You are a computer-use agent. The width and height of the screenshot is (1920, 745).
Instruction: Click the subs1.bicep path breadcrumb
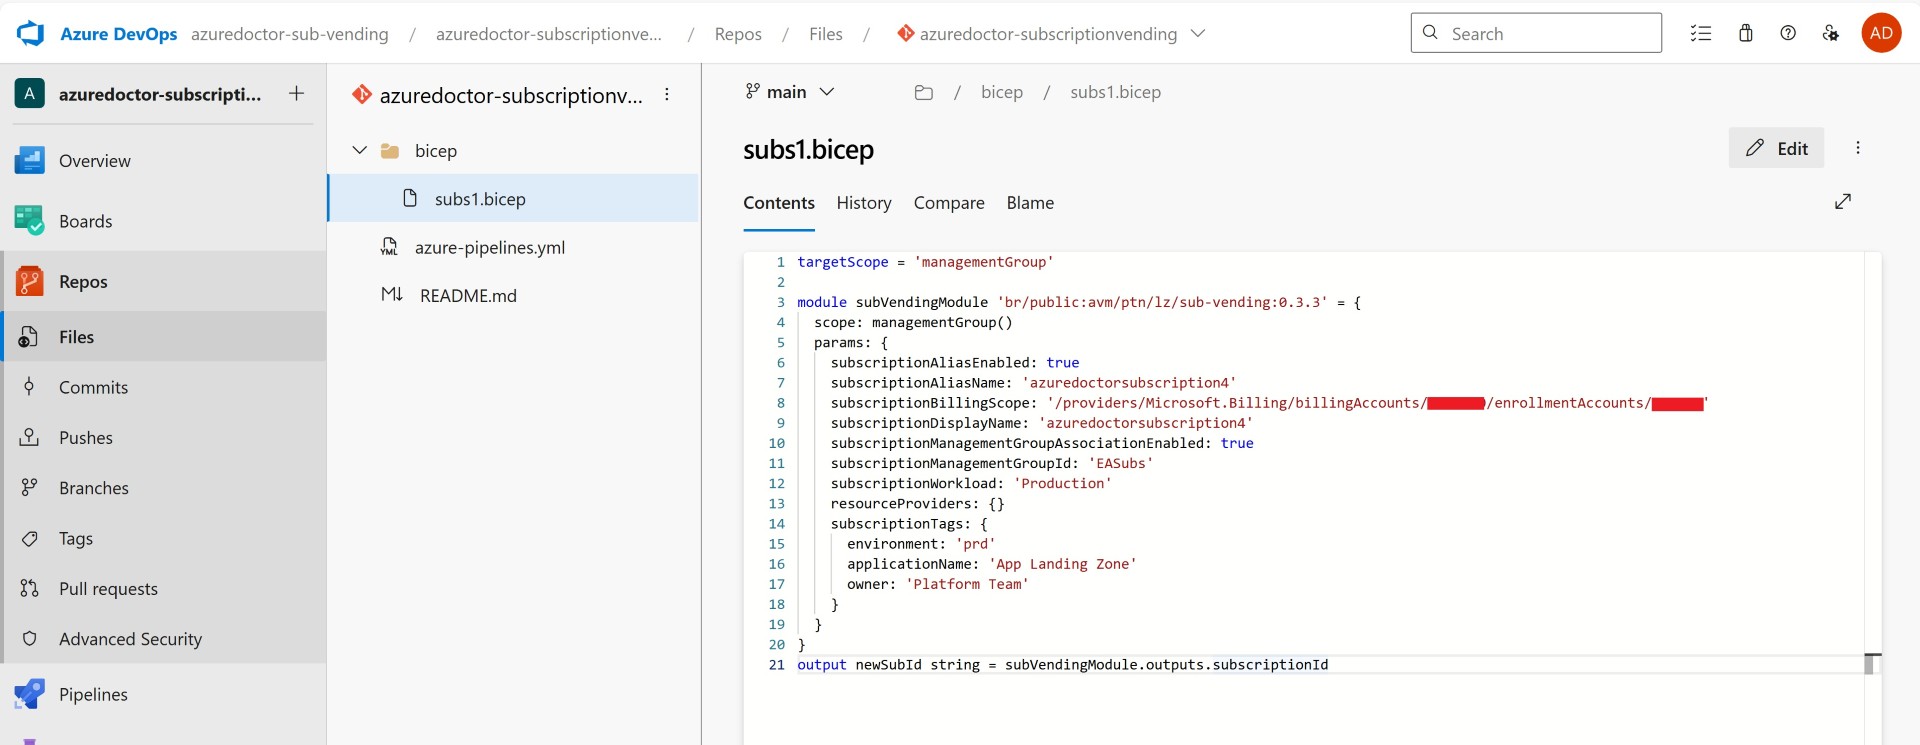(1116, 92)
